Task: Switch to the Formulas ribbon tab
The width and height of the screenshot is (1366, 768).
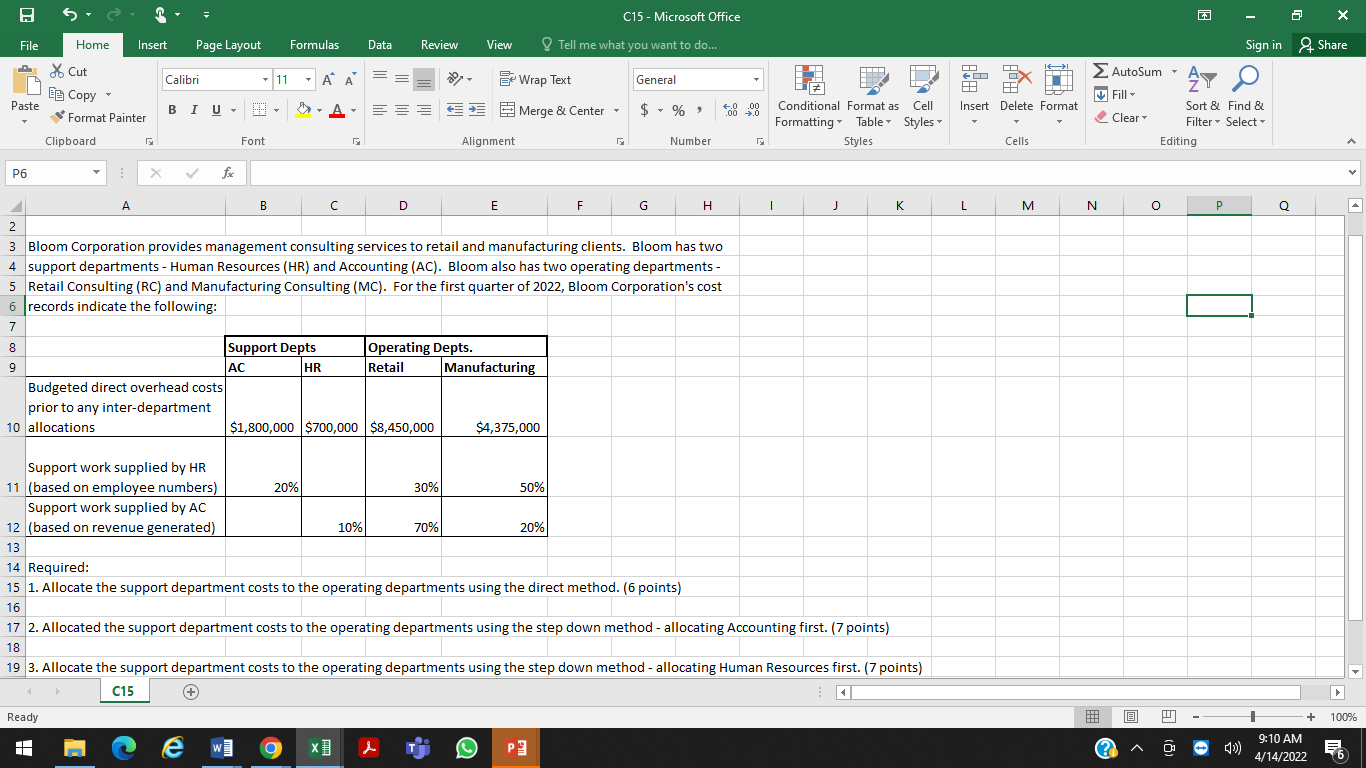Action: pyautogui.click(x=314, y=44)
